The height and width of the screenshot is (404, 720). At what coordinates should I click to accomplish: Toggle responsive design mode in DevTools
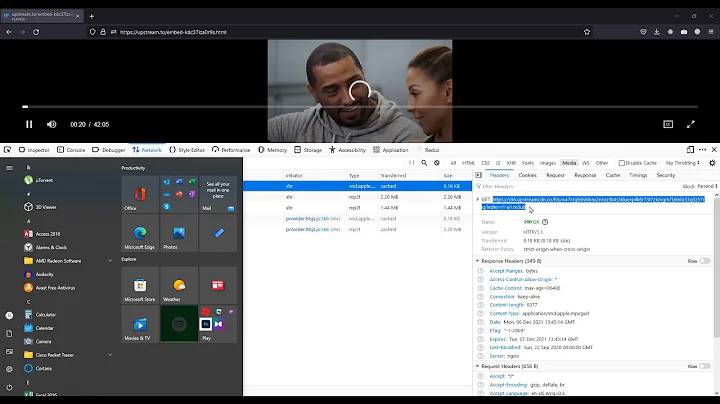click(x=690, y=150)
